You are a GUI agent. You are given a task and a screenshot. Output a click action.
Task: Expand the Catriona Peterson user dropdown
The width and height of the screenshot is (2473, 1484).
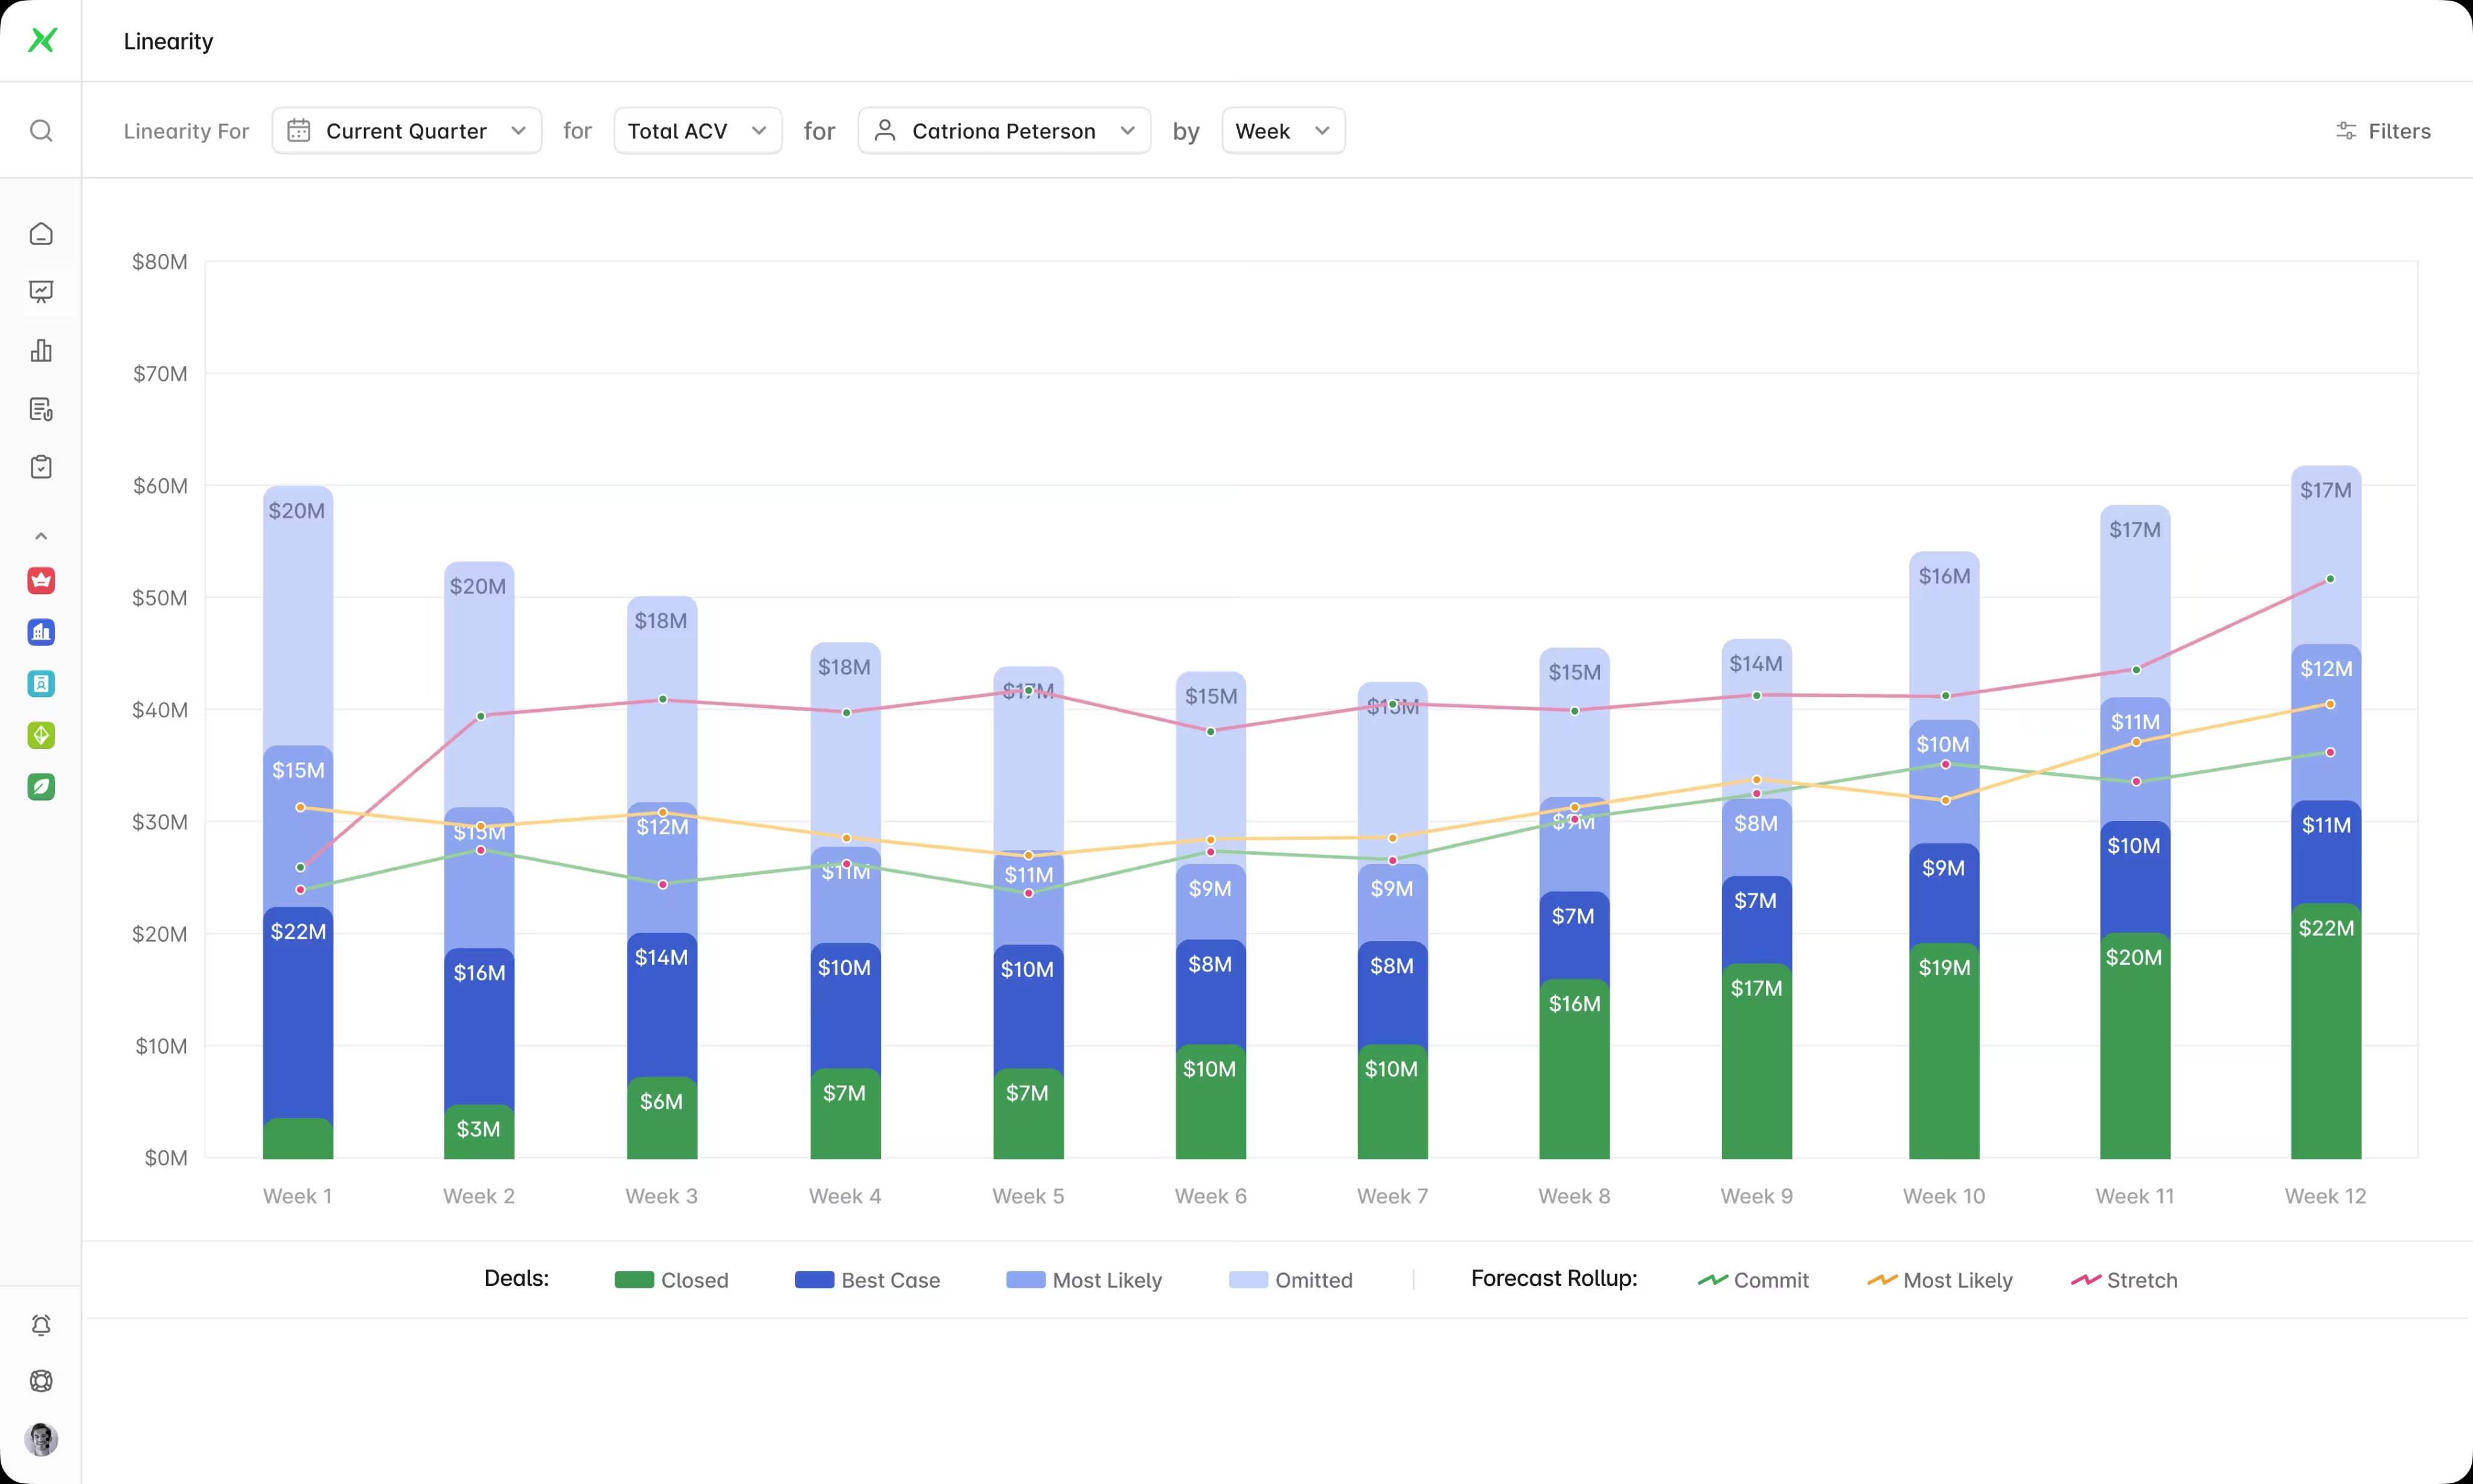[1004, 131]
